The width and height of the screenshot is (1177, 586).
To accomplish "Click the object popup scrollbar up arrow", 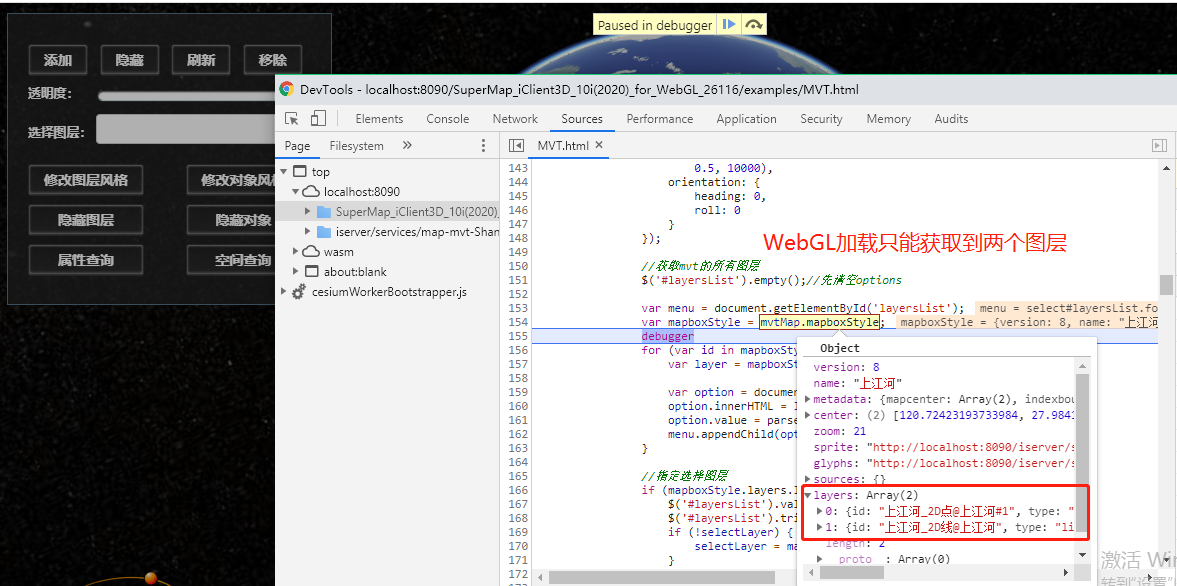I will [x=1082, y=366].
